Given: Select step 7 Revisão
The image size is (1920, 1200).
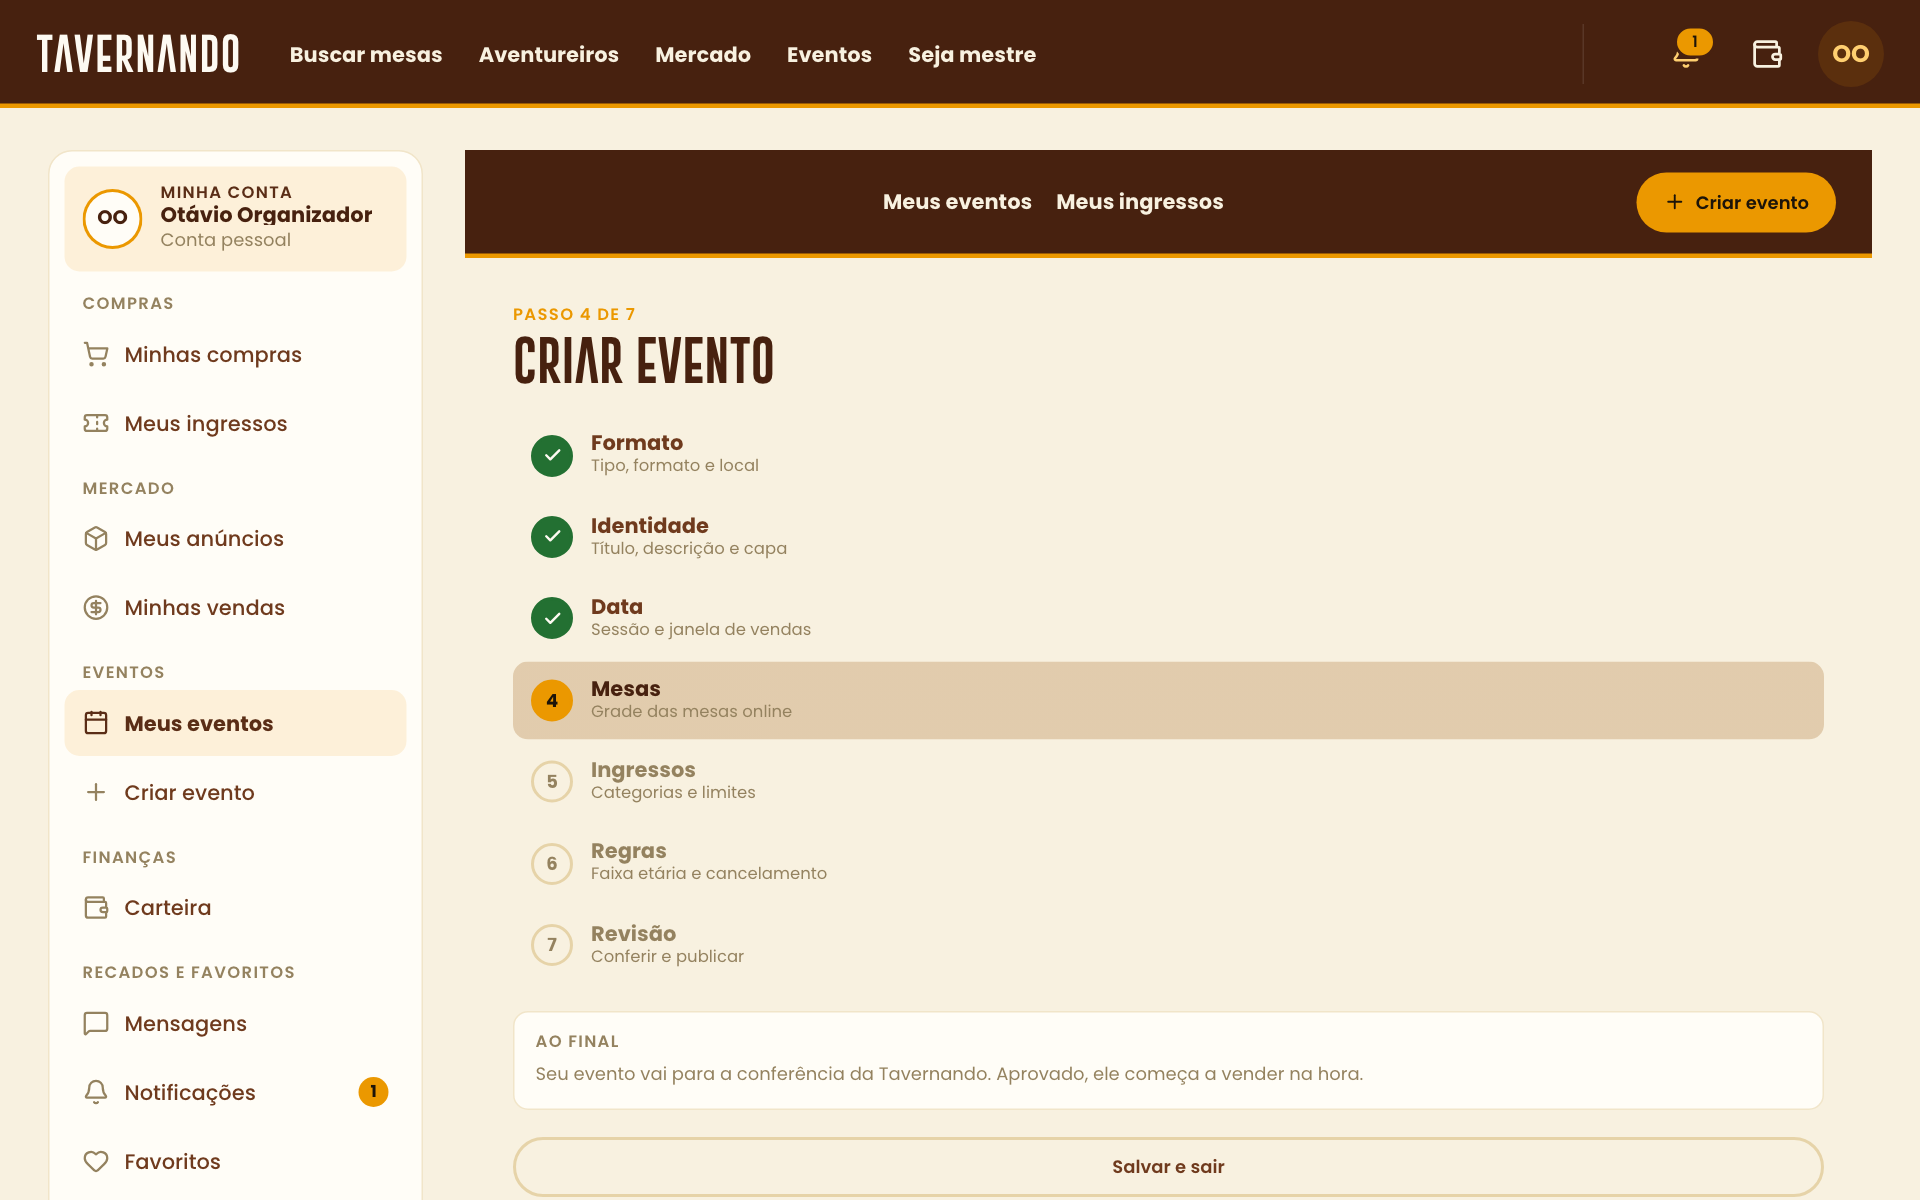Looking at the screenshot, I should [x=1168, y=944].
